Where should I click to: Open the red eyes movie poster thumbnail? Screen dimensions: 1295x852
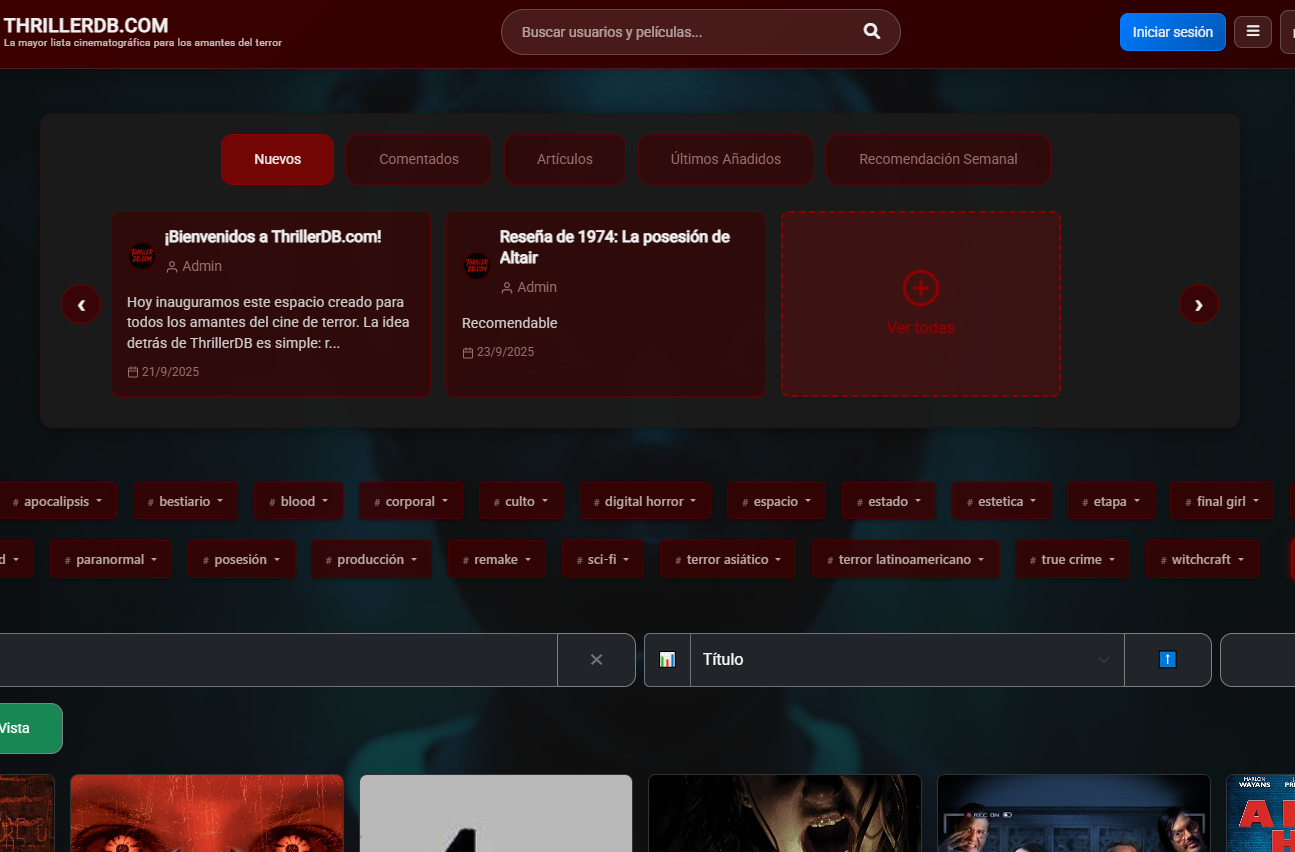[207, 813]
